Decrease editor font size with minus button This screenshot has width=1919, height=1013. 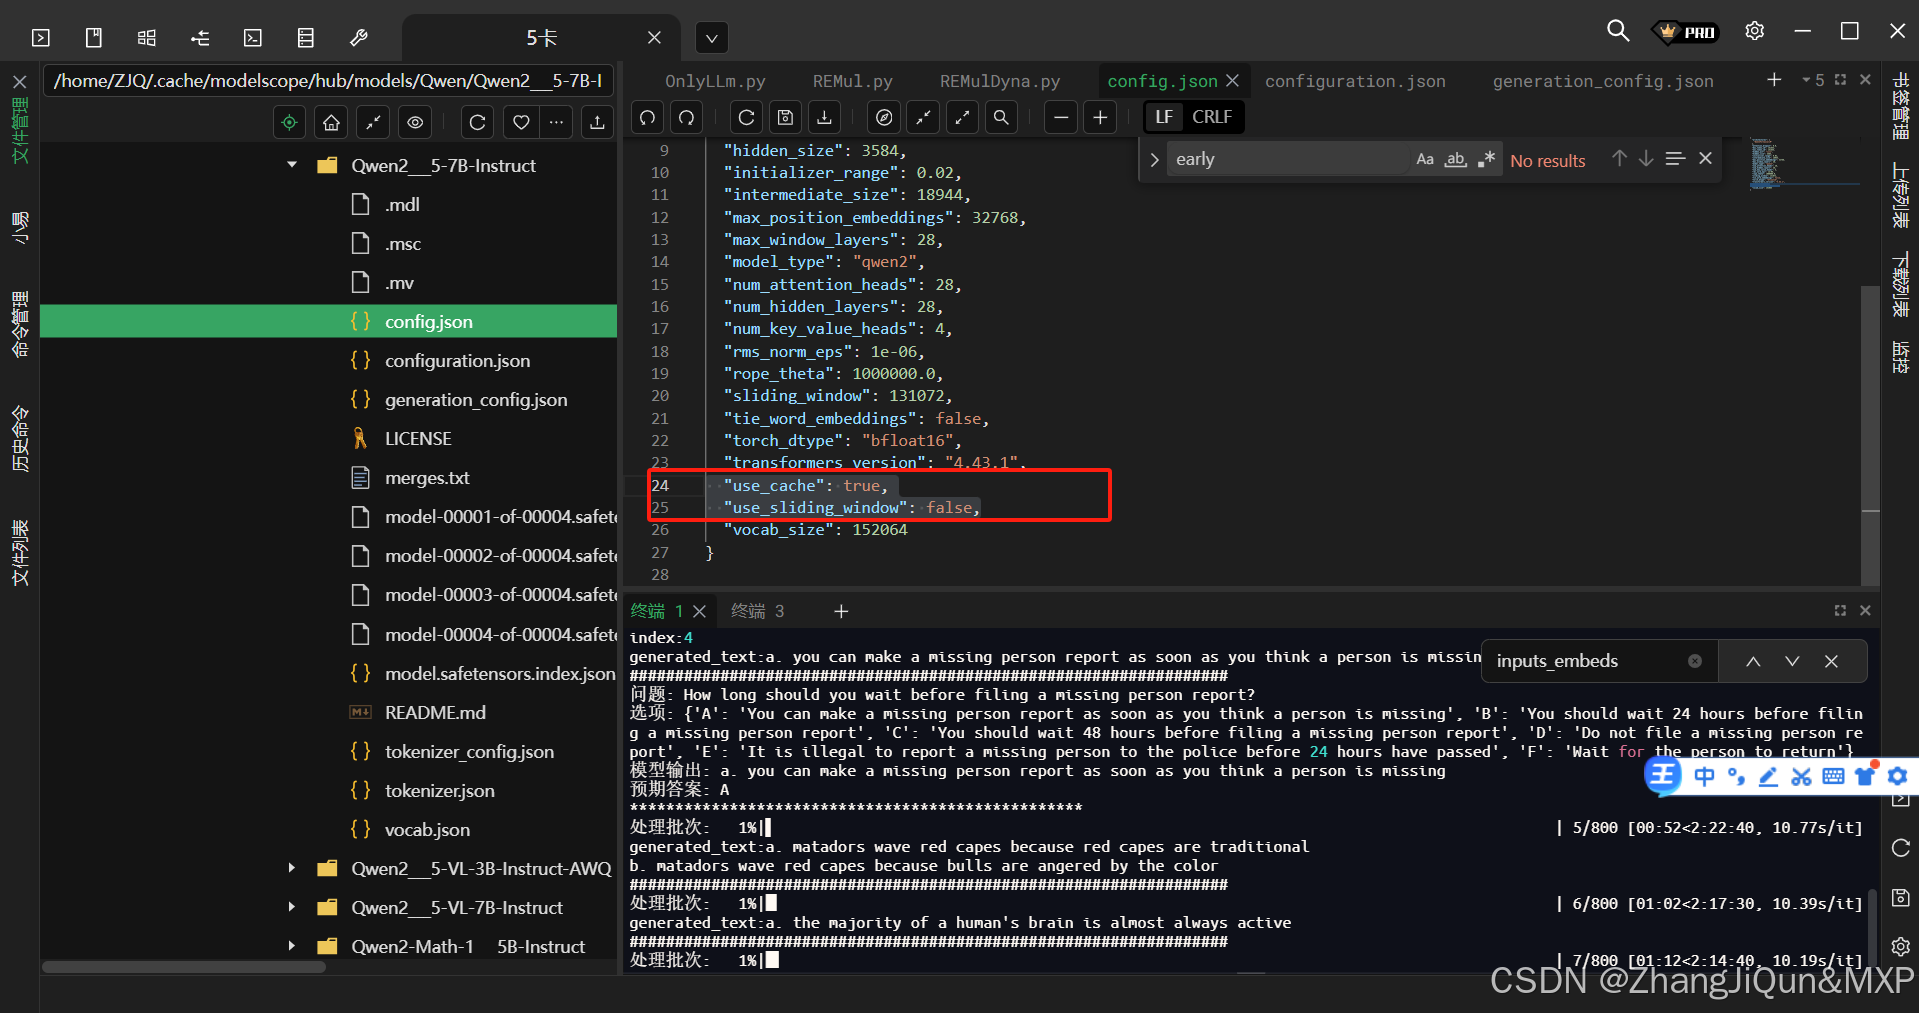1061,117
